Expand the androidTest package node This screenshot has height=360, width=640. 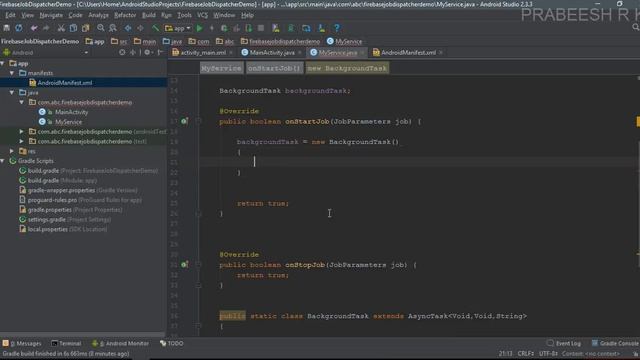(22, 131)
